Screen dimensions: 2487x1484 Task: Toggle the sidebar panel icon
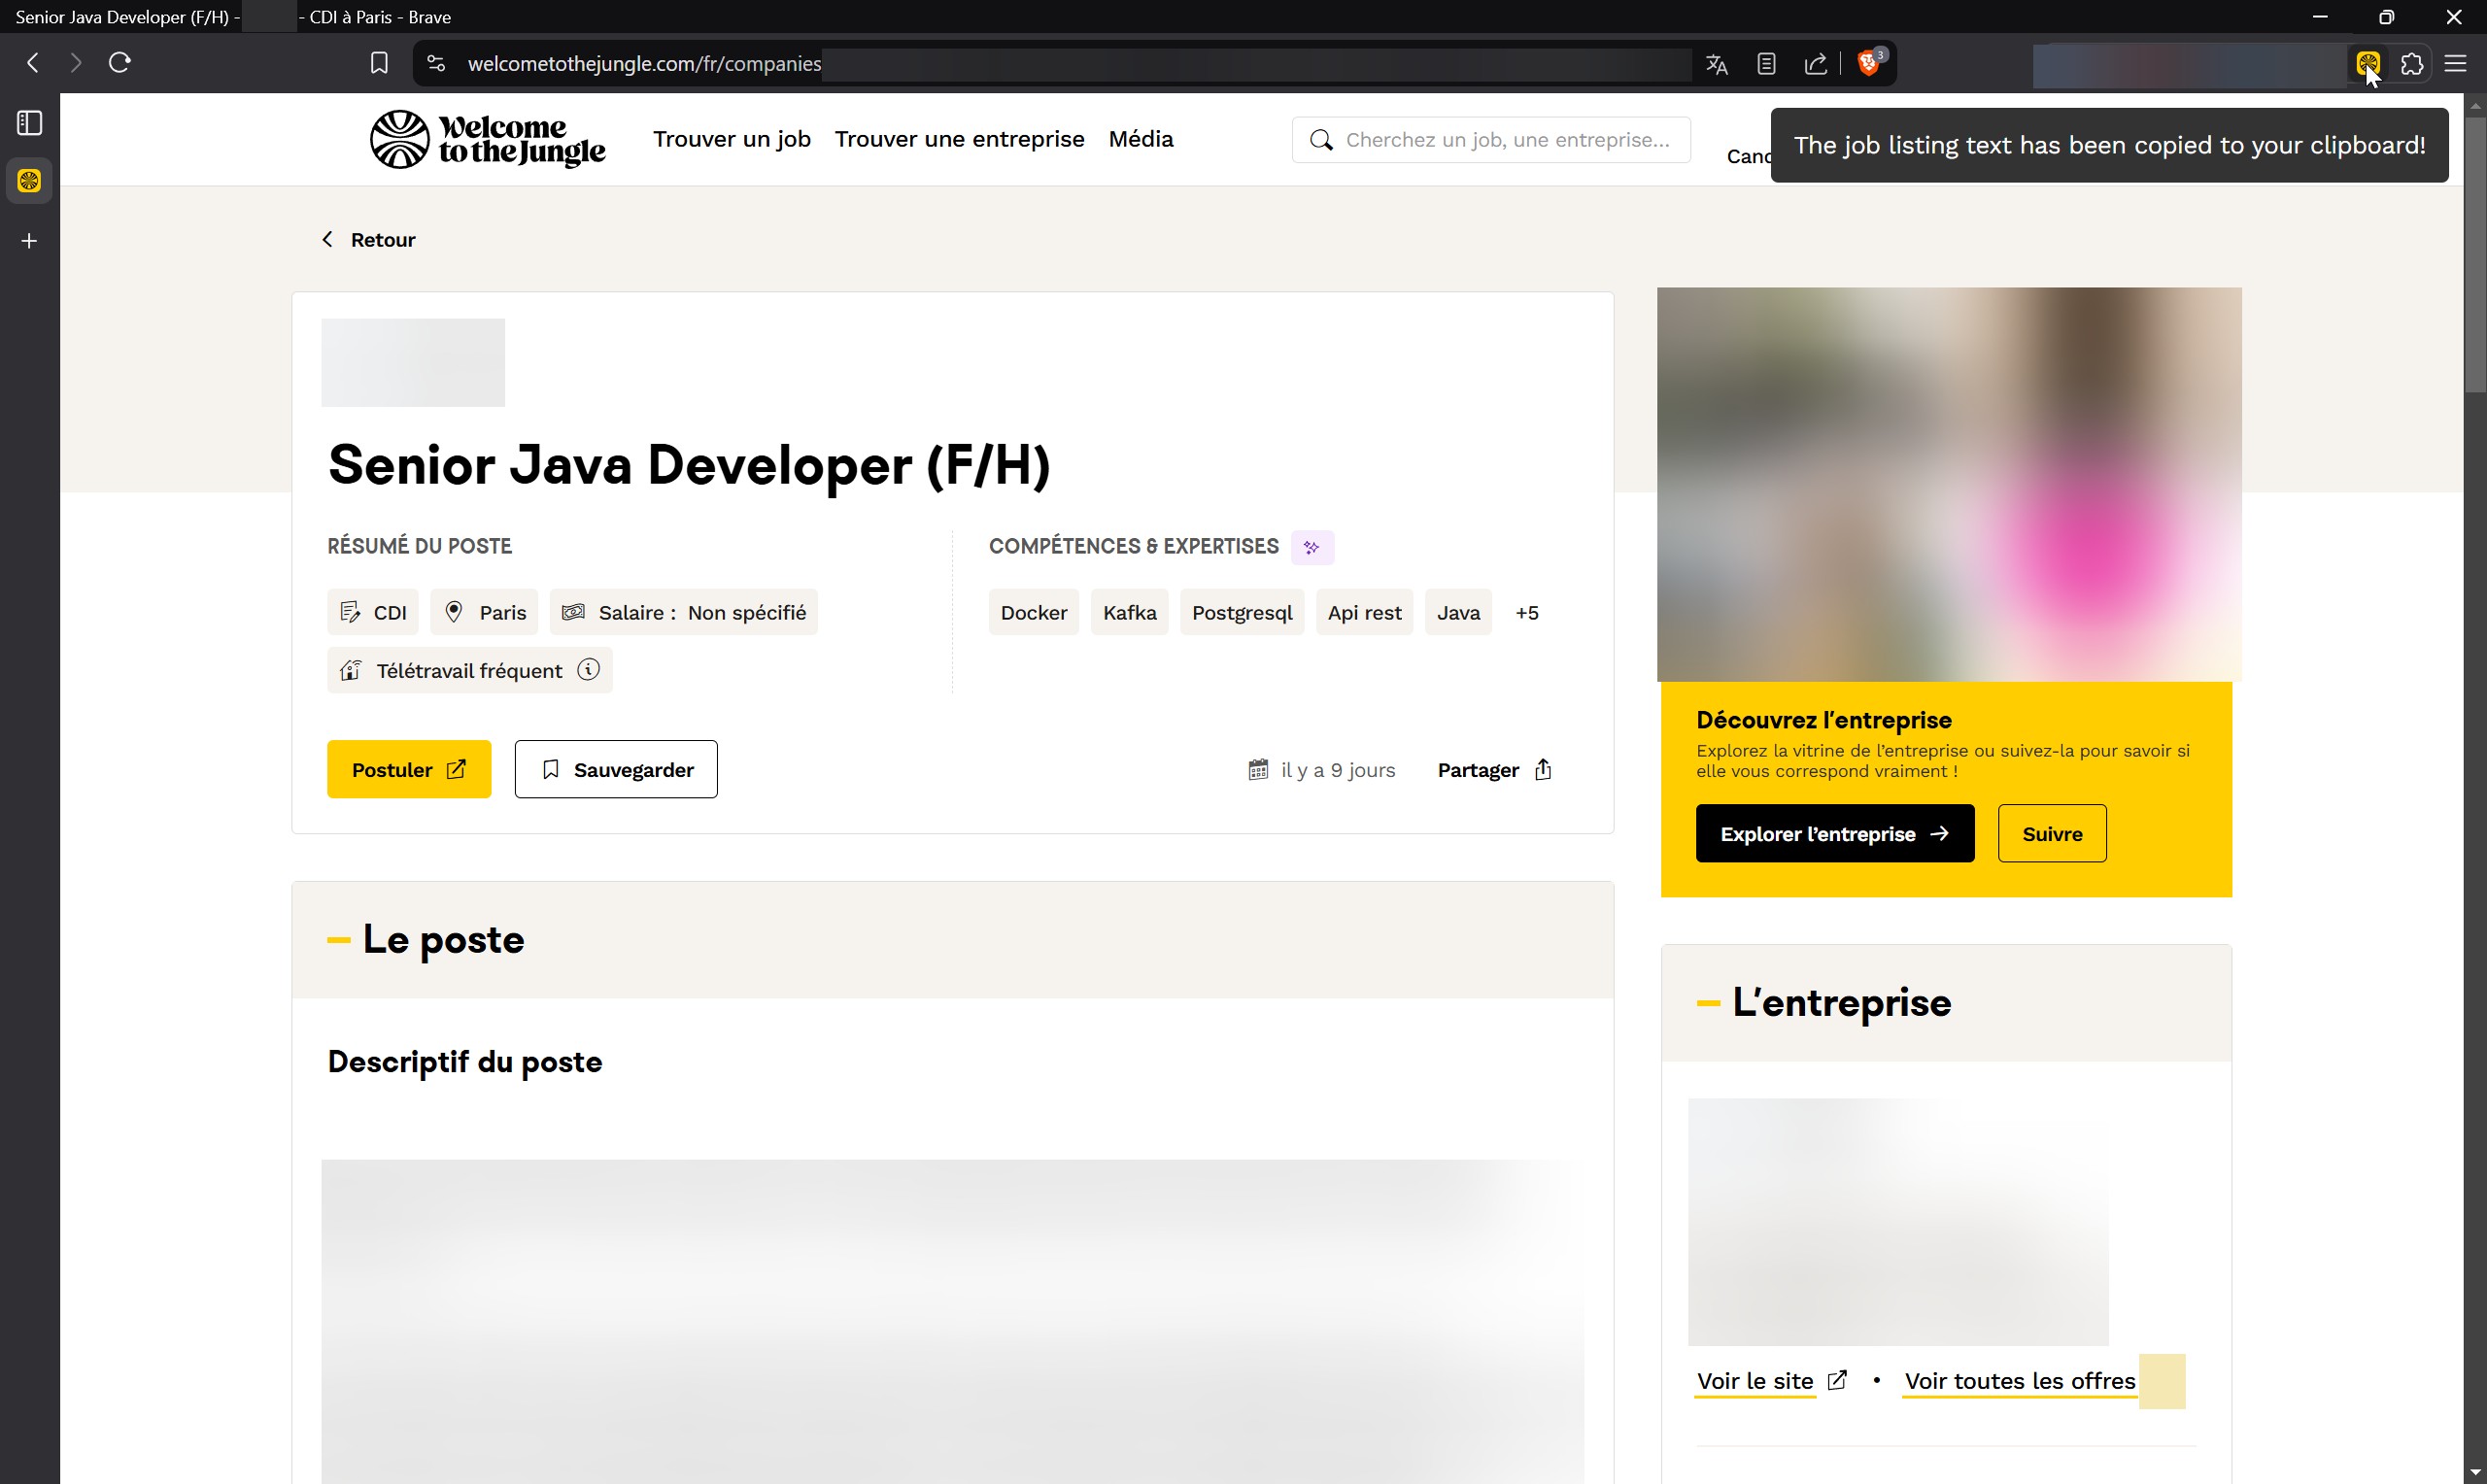click(30, 123)
